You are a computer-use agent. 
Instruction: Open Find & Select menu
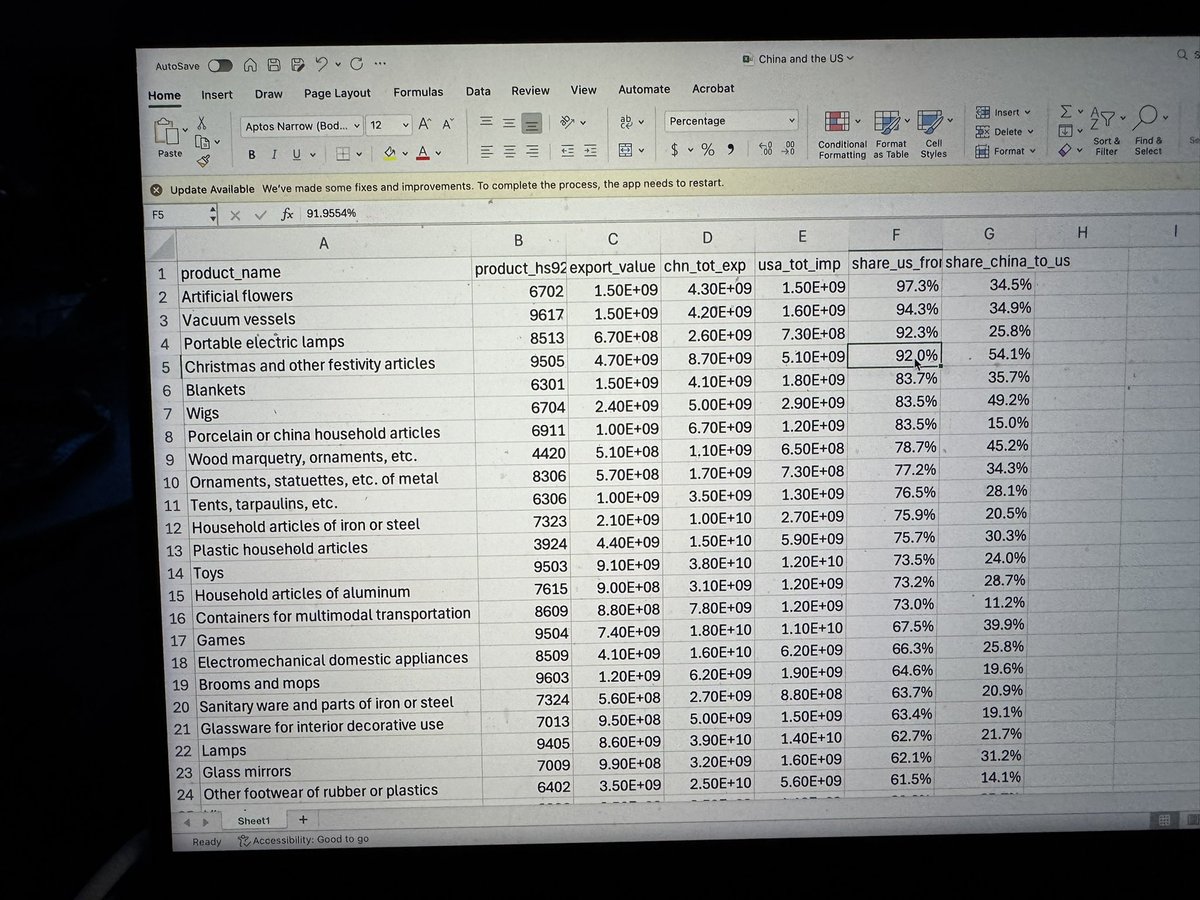pyautogui.click(x=1148, y=131)
